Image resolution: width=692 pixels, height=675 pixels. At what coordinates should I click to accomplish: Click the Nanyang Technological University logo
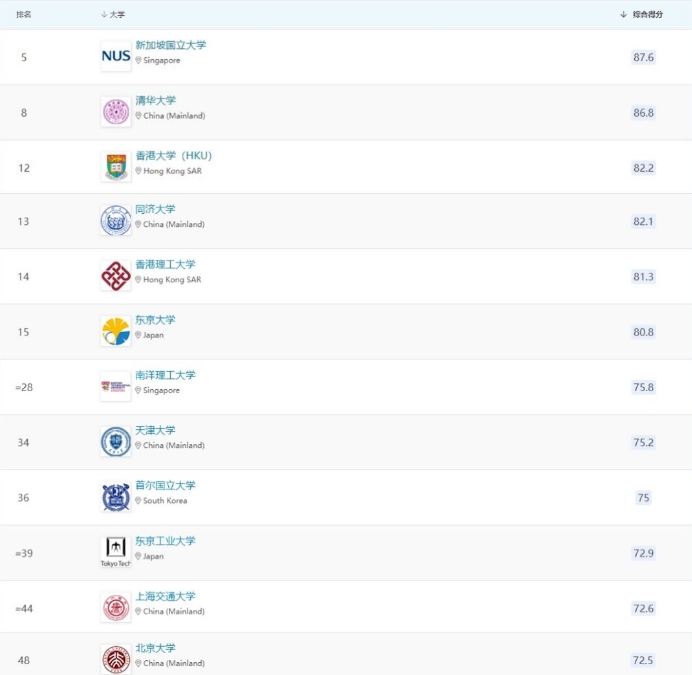[x=116, y=386]
